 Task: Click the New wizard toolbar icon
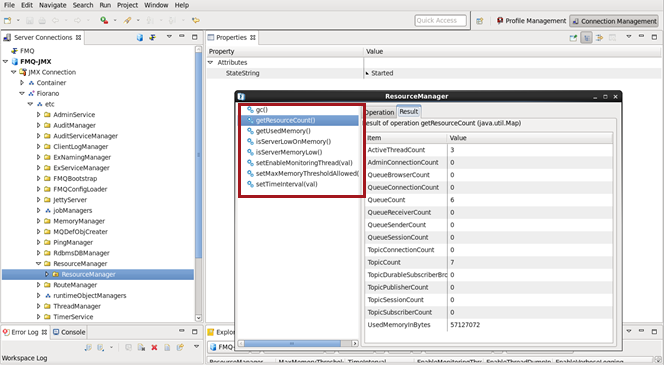point(8,20)
